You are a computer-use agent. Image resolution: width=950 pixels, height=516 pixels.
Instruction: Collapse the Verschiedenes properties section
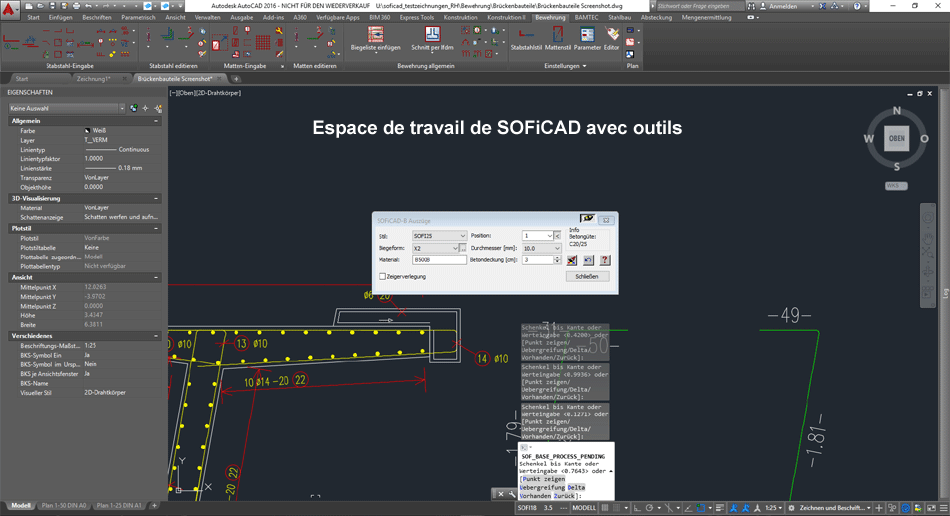[x=156, y=336]
